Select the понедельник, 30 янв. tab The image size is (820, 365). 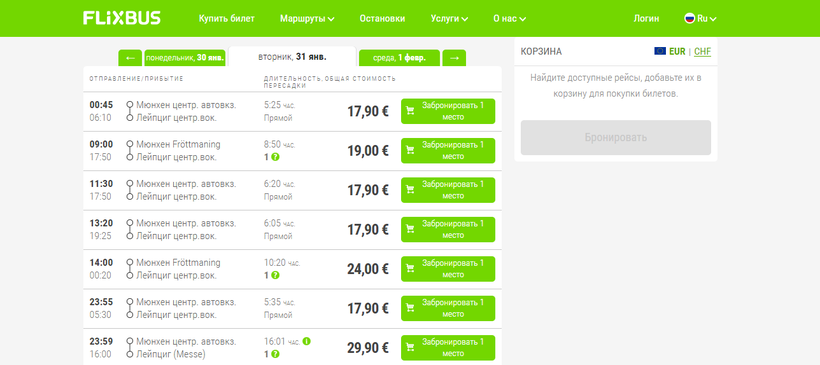(185, 58)
